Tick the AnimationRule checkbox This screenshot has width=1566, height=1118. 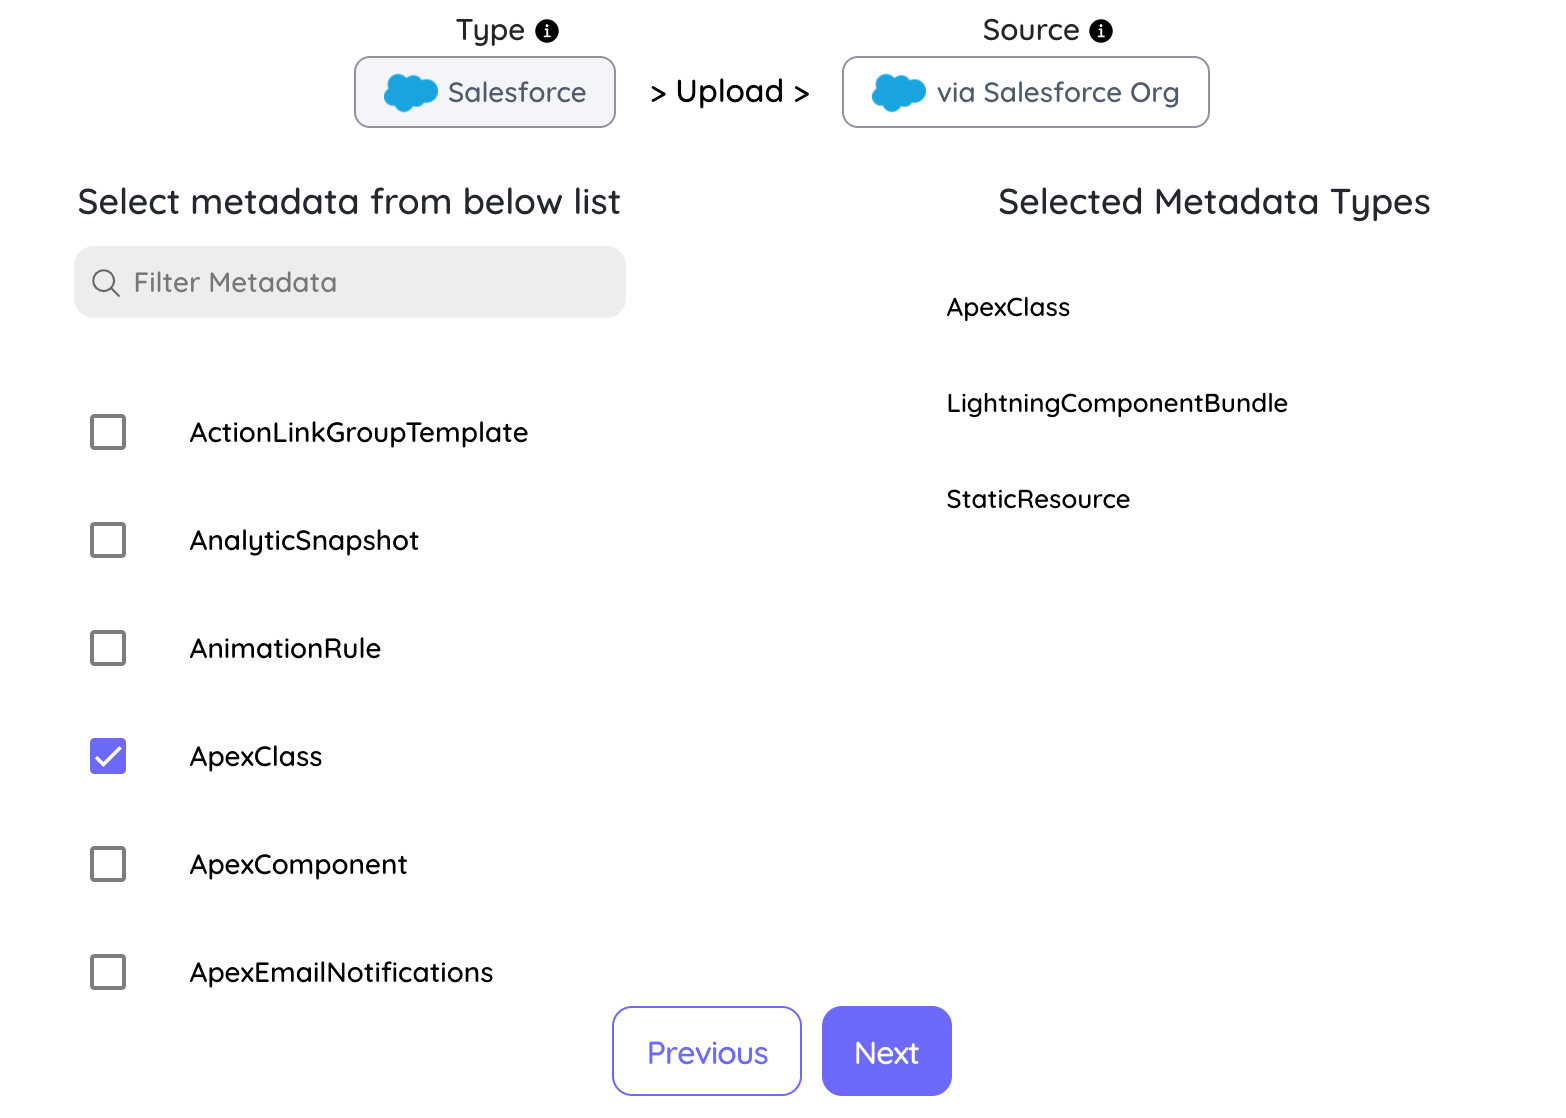[108, 648]
